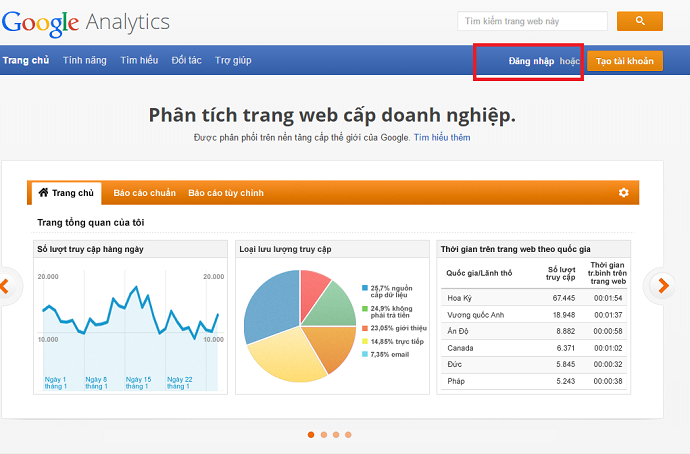Select the first carousel dot
This screenshot has height=454, width=690.
coord(311,435)
